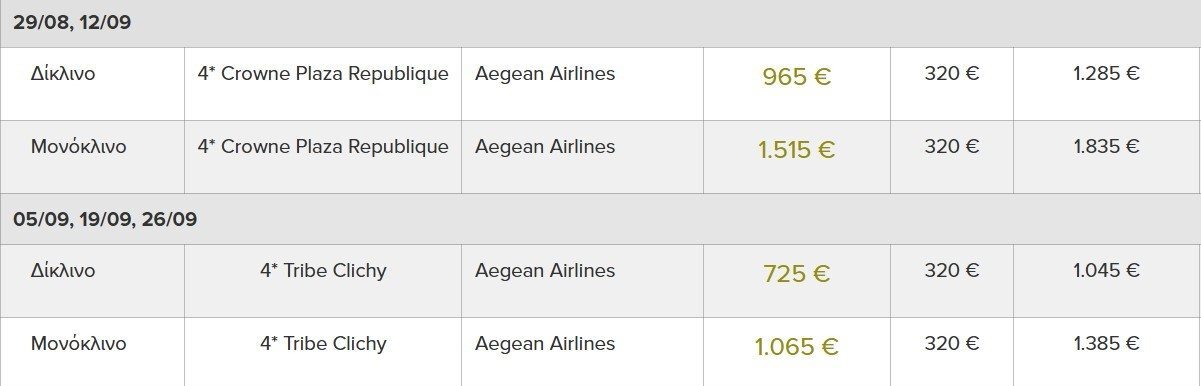Image resolution: width=1201 pixels, height=386 pixels.
Task: Select Μονόκλινο room type for Crowne Plaza
Action: (79, 147)
